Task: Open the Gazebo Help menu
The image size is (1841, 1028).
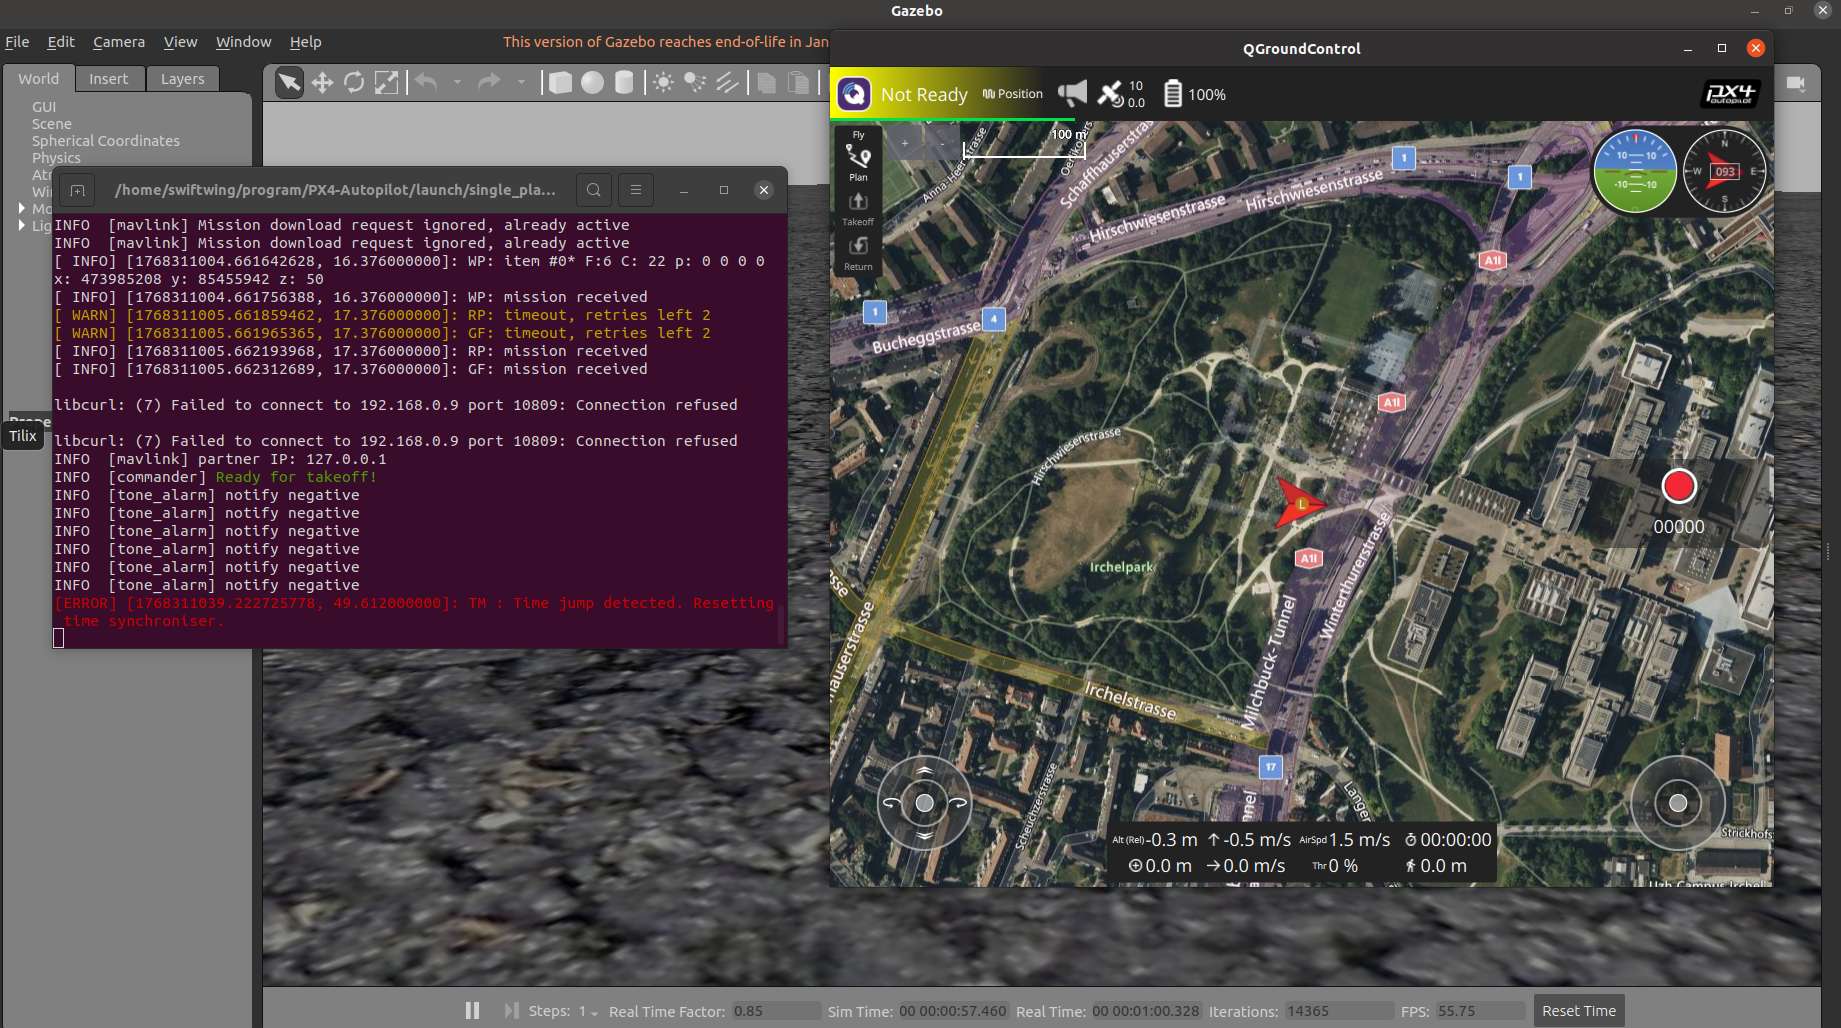Action: point(305,42)
